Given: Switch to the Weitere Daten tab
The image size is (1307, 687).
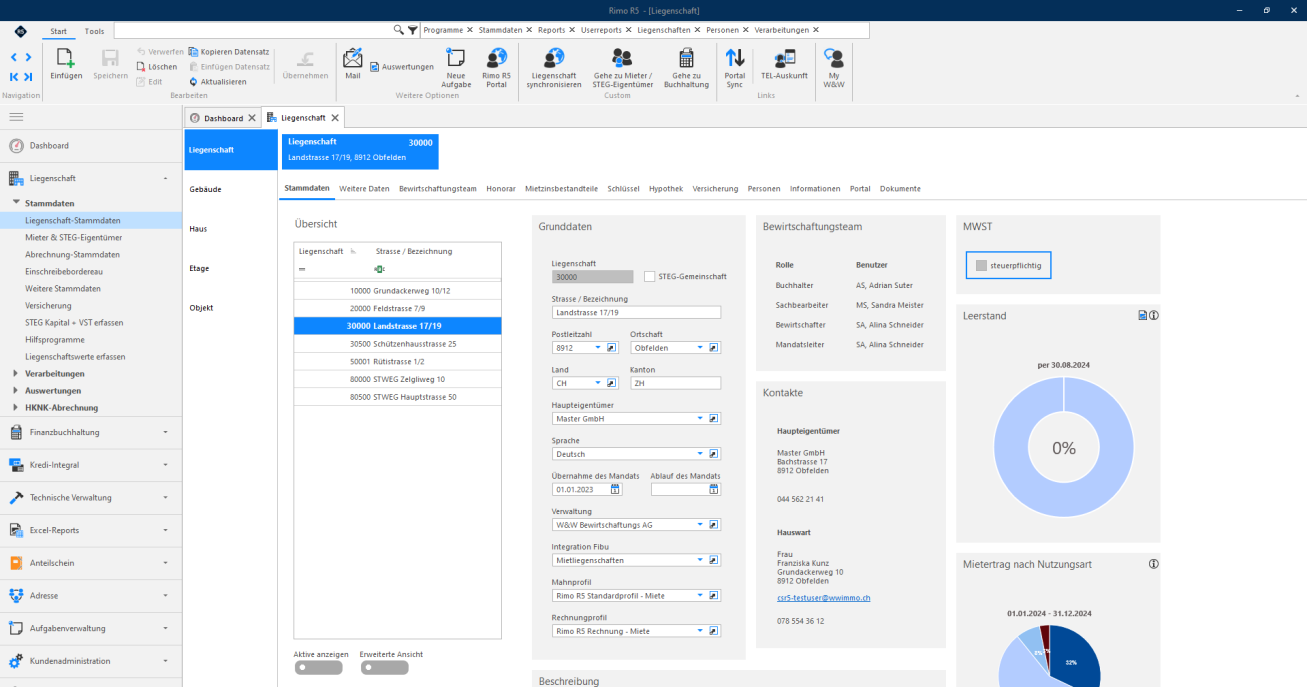Looking at the screenshot, I should click(364, 188).
